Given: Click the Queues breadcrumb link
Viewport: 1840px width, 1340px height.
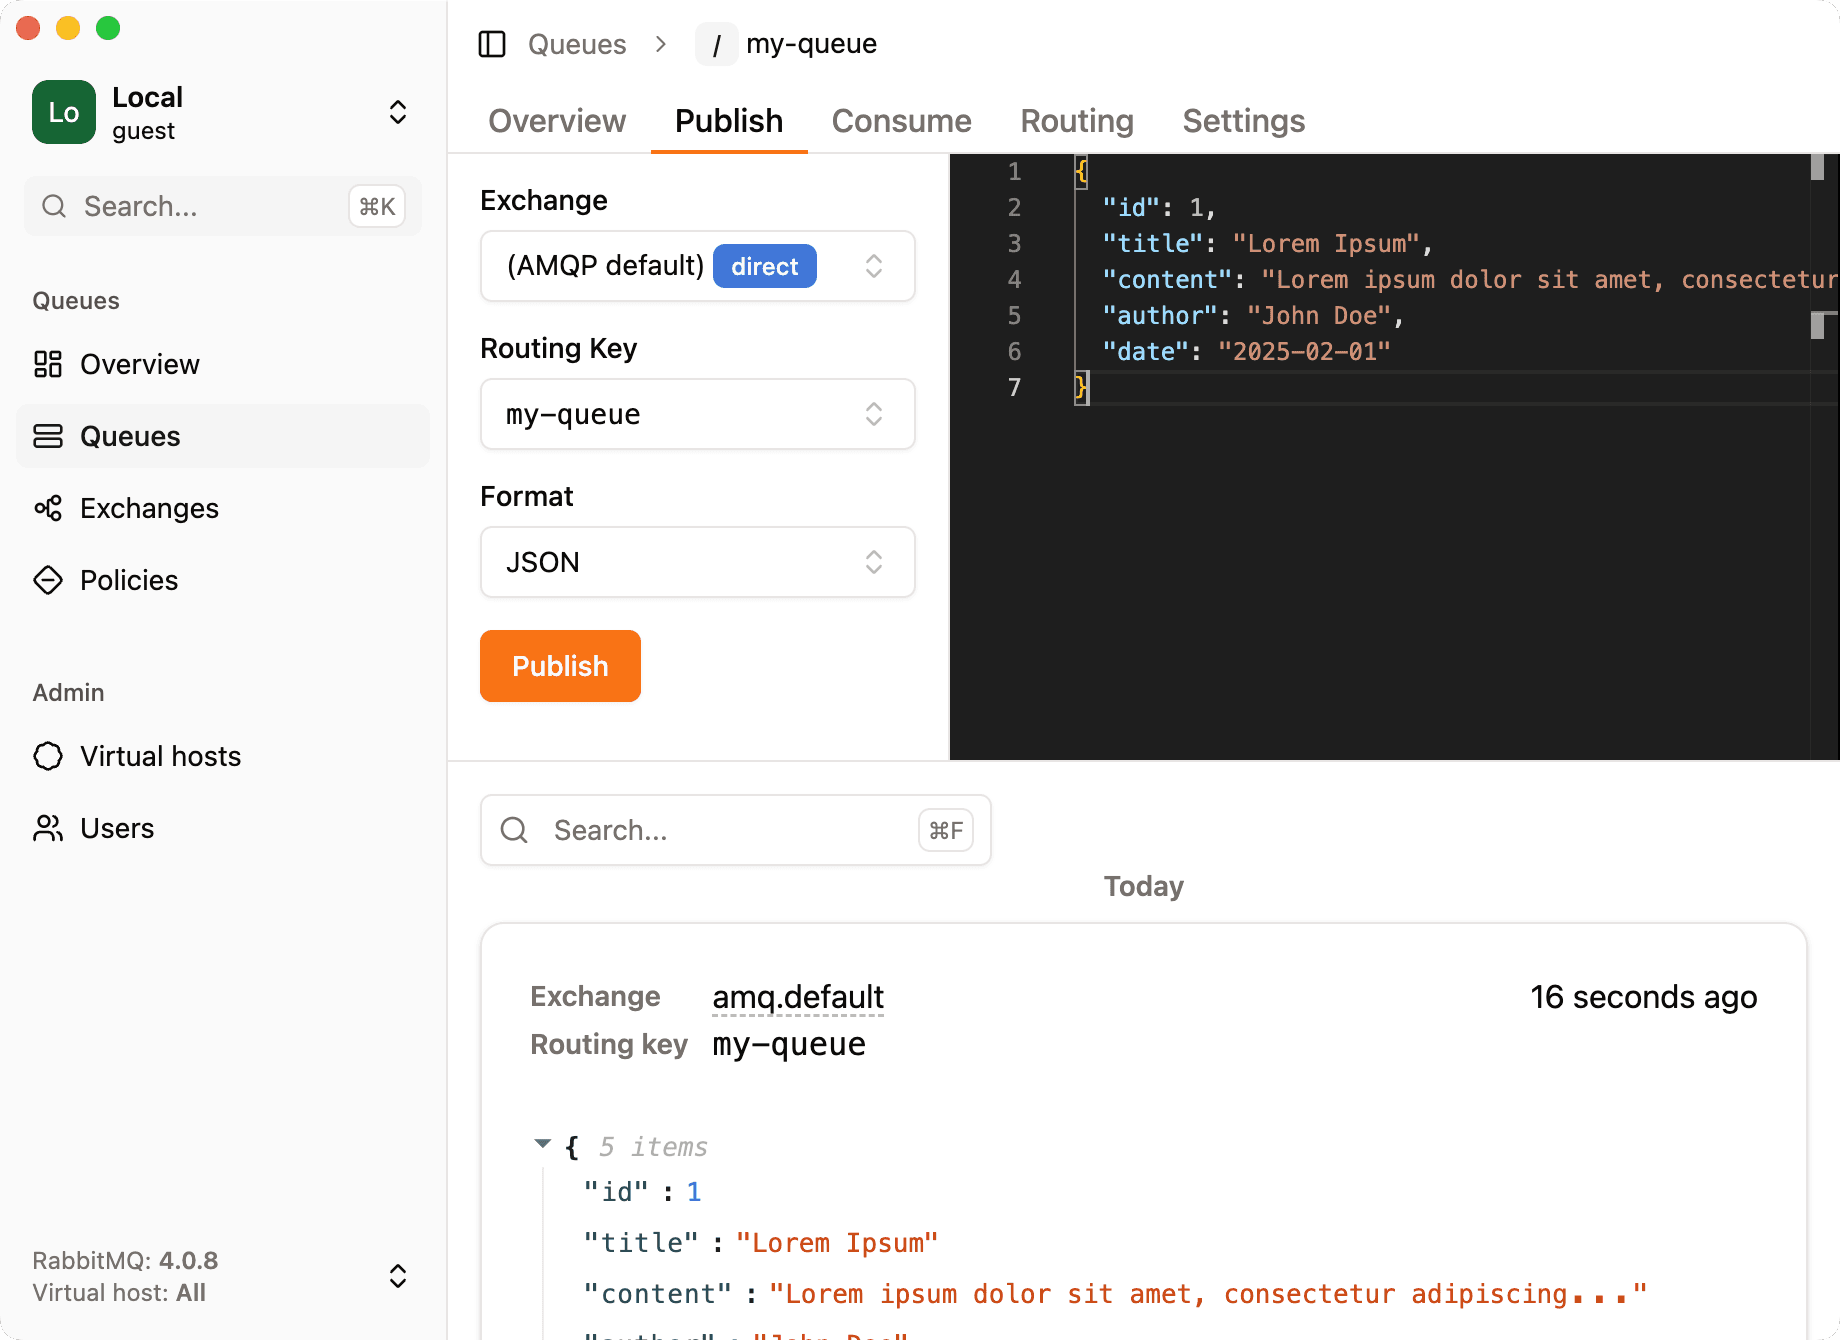Looking at the screenshot, I should (576, 44).
